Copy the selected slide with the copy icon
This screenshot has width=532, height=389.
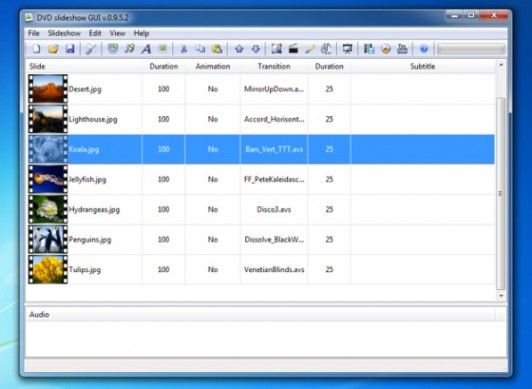click(201, 49)
